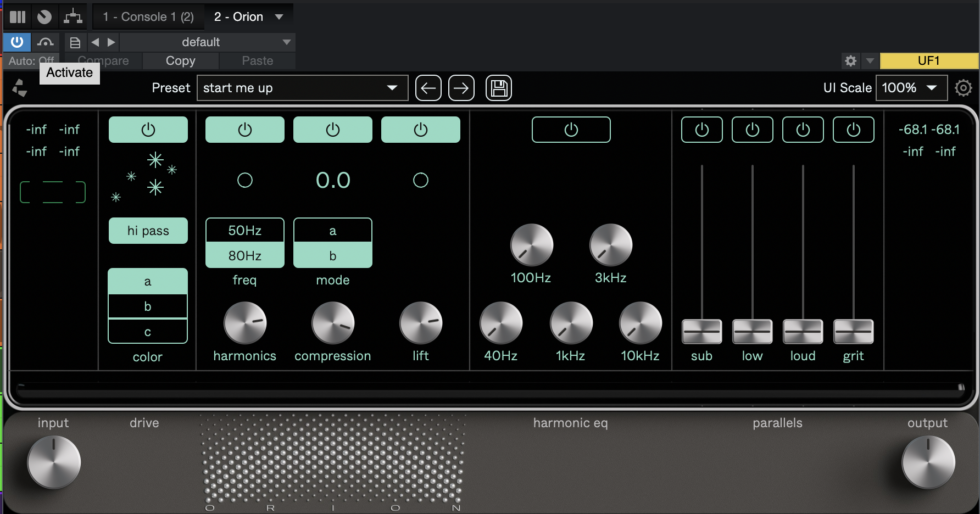Click the blue plugin Activate power icon
This screenshot has width=980, height=514.
click(x=17, y=42)
